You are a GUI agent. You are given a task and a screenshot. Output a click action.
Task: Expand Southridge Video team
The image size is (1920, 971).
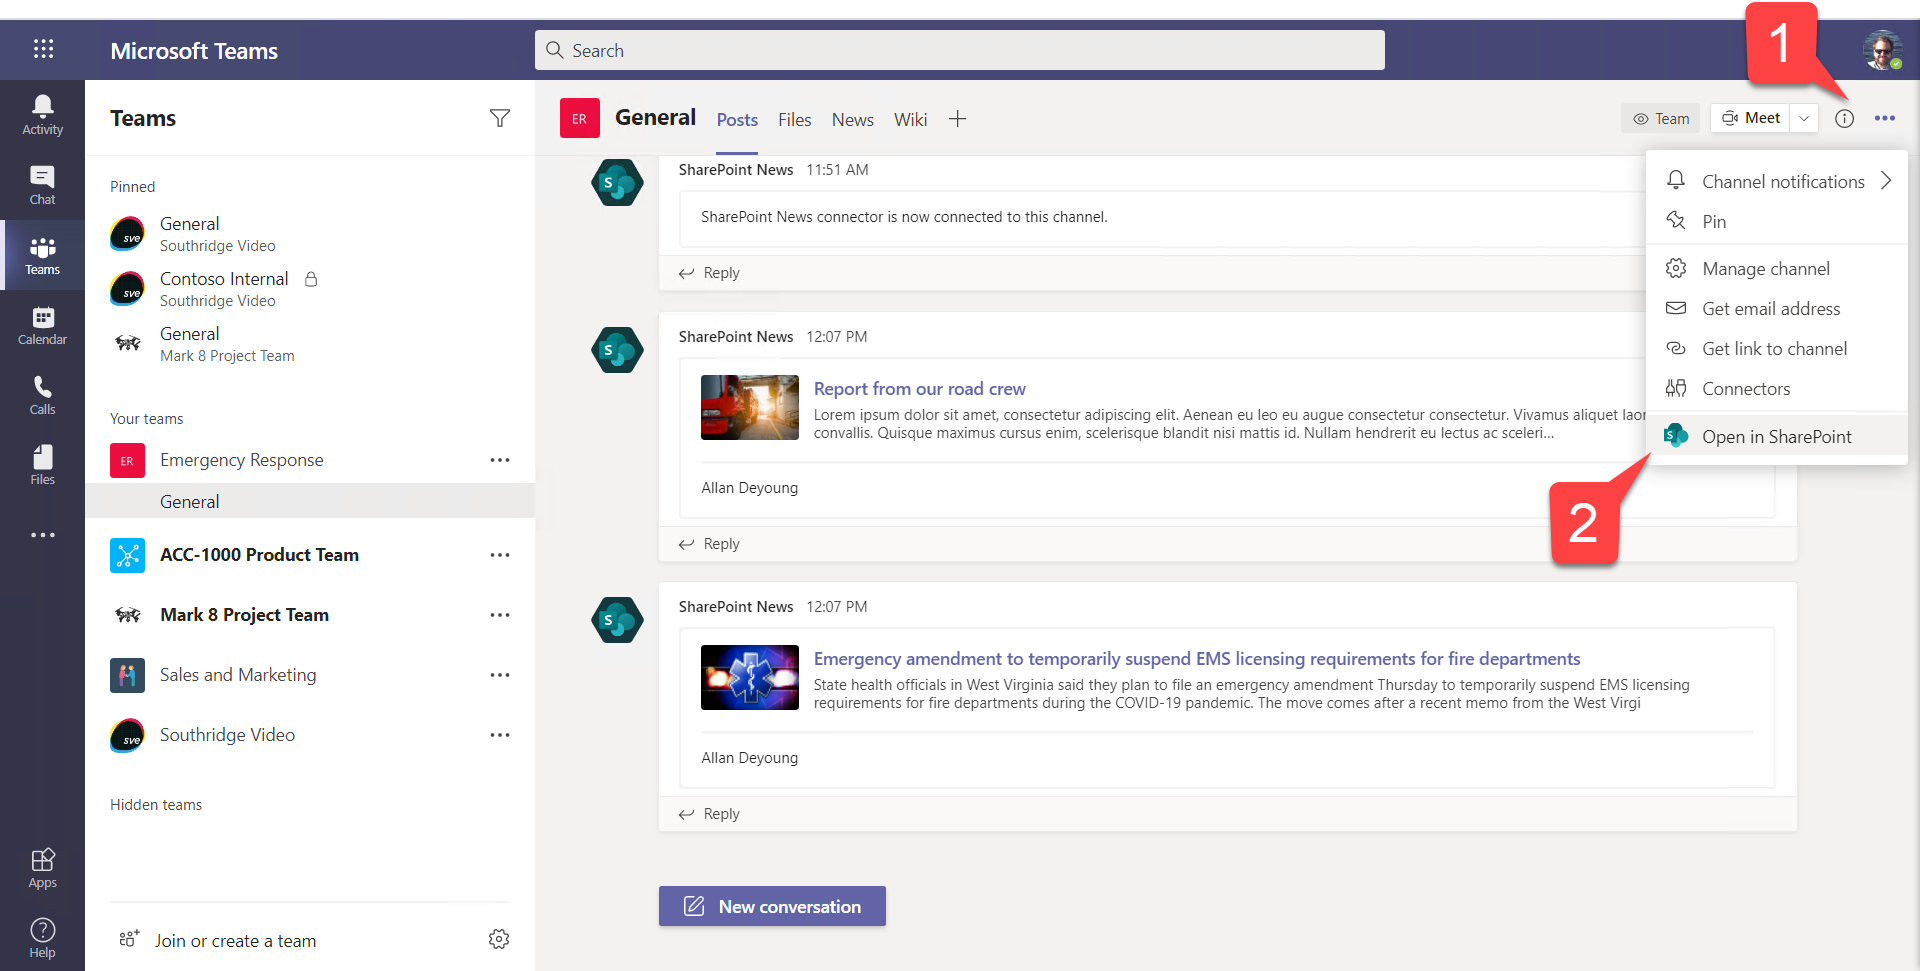[227, 735]
